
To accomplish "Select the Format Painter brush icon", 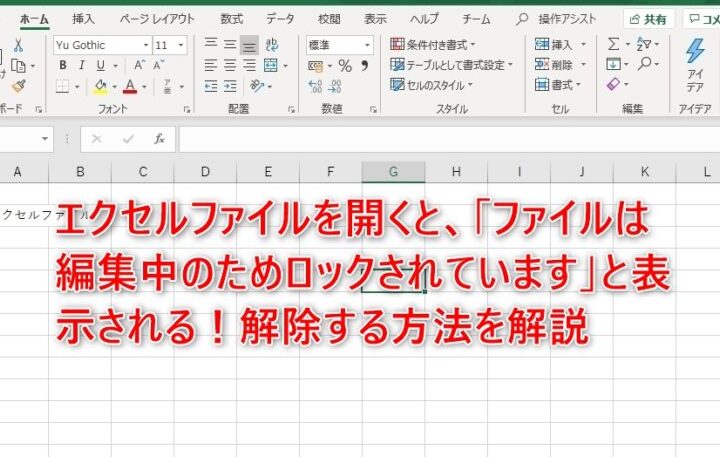I will (x=18, y=87).
